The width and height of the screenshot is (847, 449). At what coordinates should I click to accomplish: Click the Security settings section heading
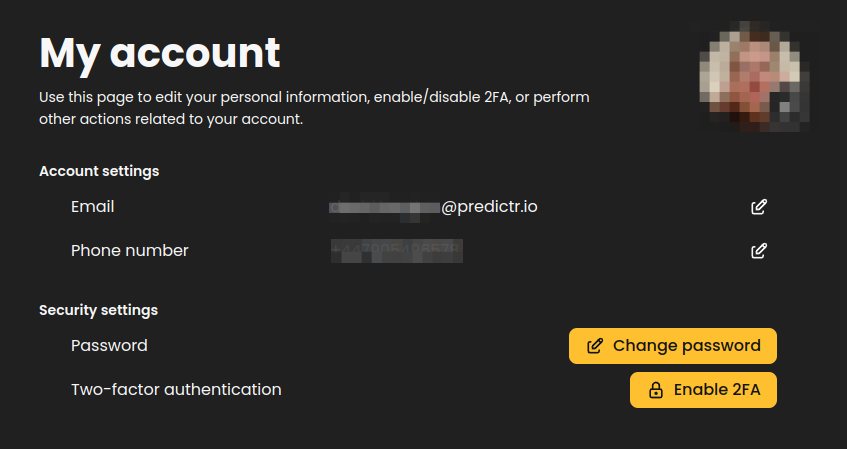pyautogui.click(x=98, y=310)
